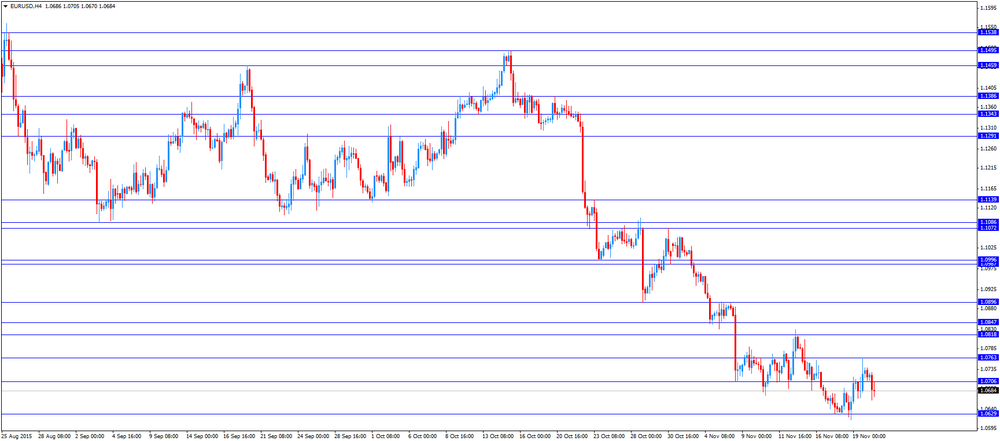Select the 1.1139 horizontal line price label
Screen dimensions: 1000x441
coord(988,200)
